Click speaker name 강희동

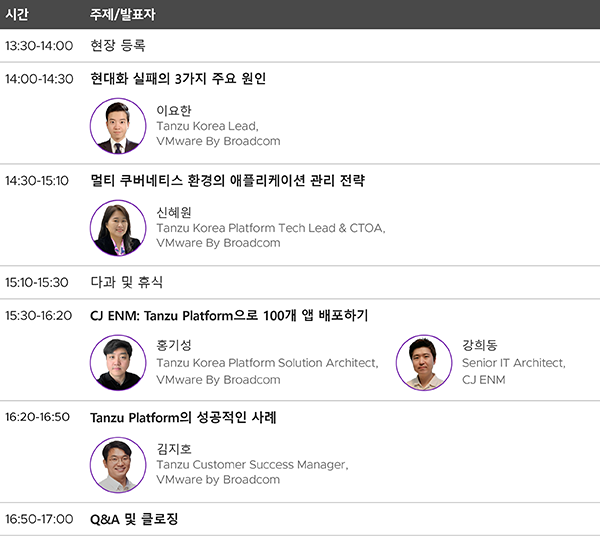[480, 345]
